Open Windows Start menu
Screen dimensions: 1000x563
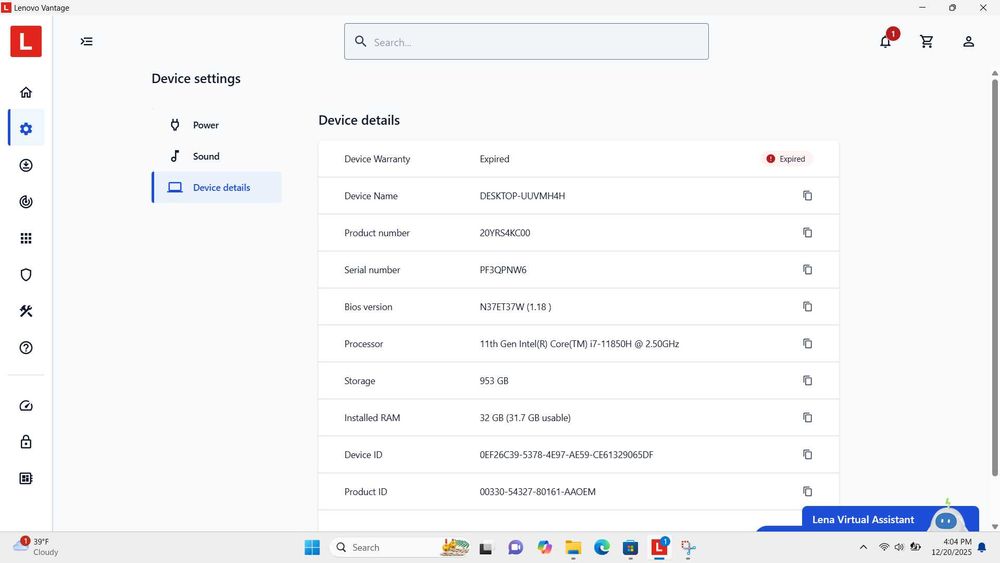pyautogui.click(x=312, y=547)
